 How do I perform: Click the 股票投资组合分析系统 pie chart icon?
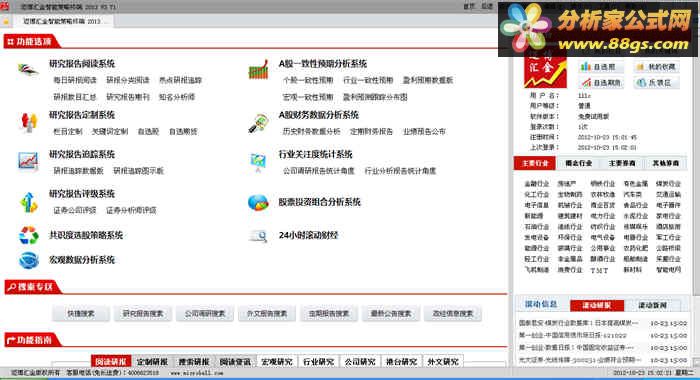point(258,202)
